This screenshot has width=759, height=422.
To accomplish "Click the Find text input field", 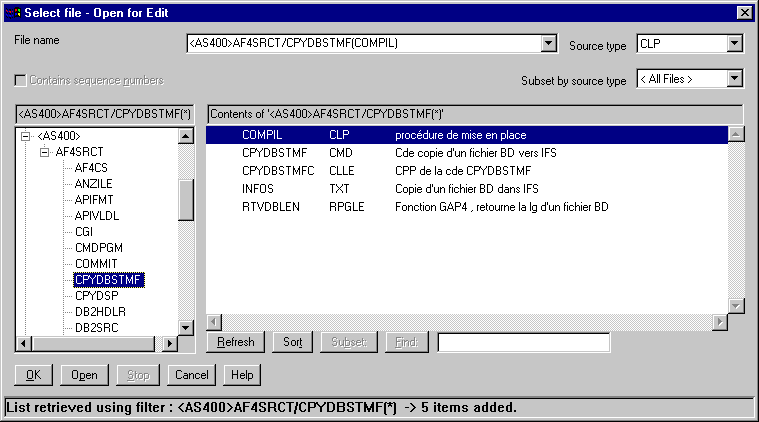I will coord(523,343).
